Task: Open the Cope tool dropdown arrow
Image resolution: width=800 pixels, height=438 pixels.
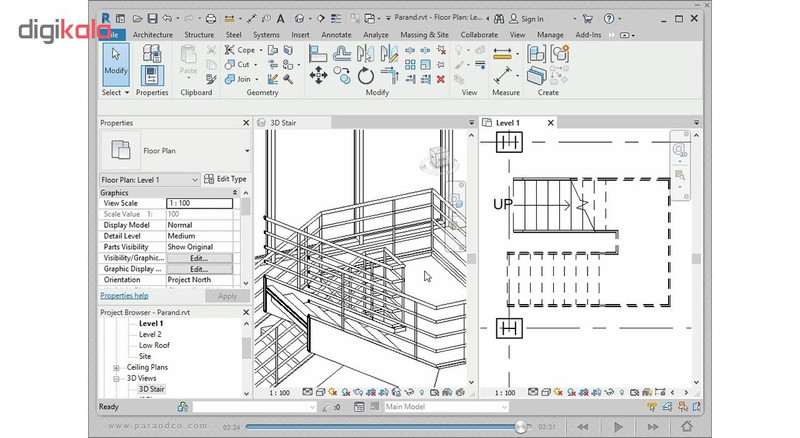Action: click(261, 50)
